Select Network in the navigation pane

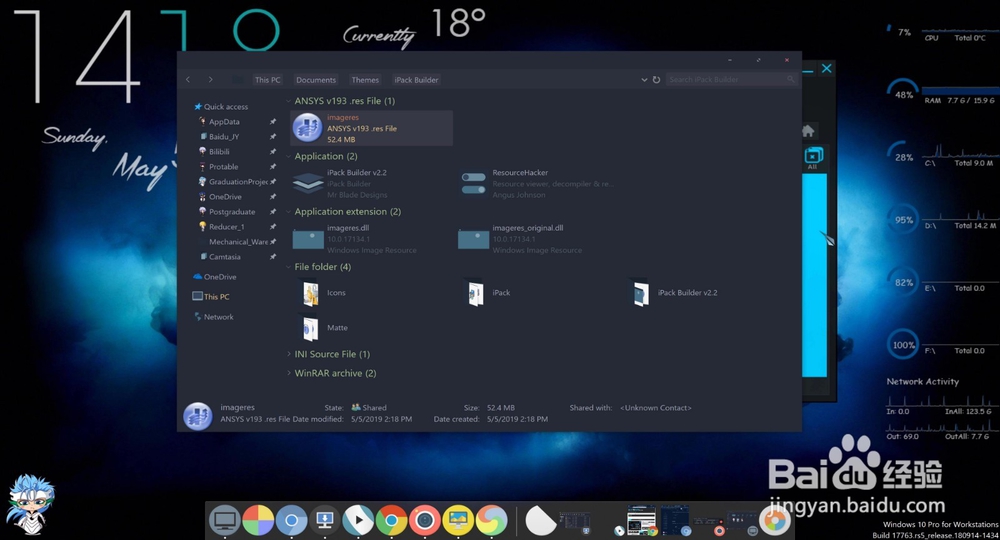point(213,317)
